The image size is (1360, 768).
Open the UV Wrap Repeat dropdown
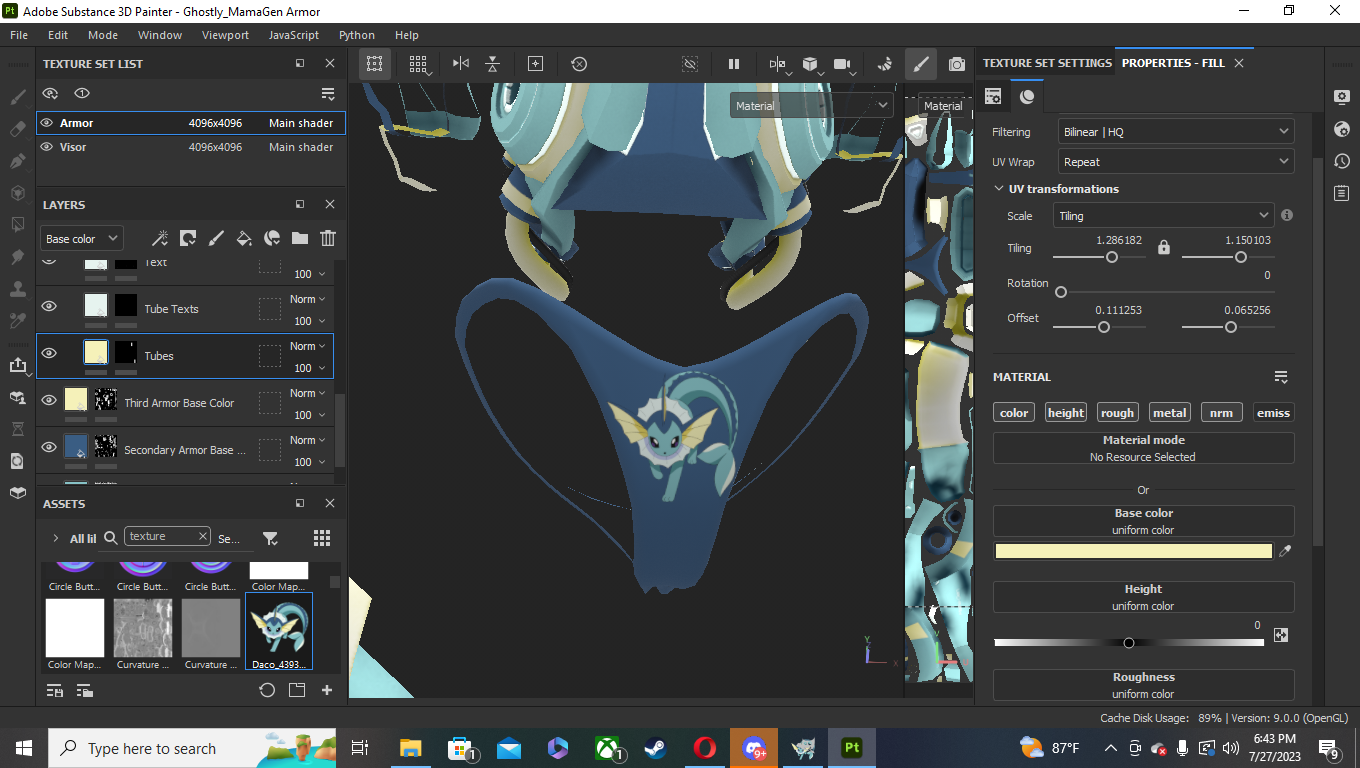[1176, 162]
